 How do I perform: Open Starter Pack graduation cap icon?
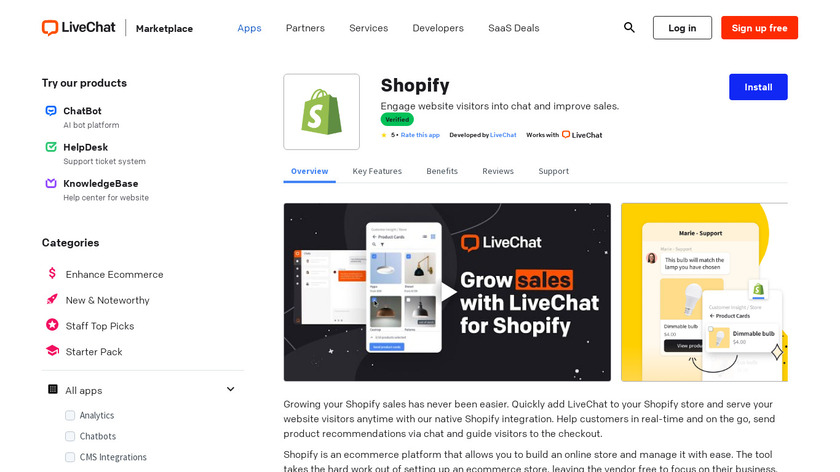click(52, 351)
